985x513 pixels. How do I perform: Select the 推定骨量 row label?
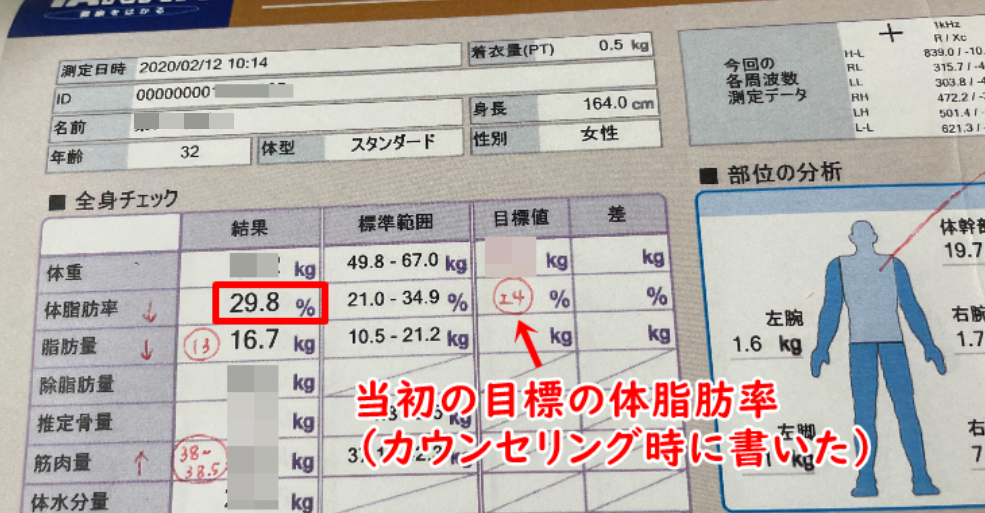click(75, 423)
